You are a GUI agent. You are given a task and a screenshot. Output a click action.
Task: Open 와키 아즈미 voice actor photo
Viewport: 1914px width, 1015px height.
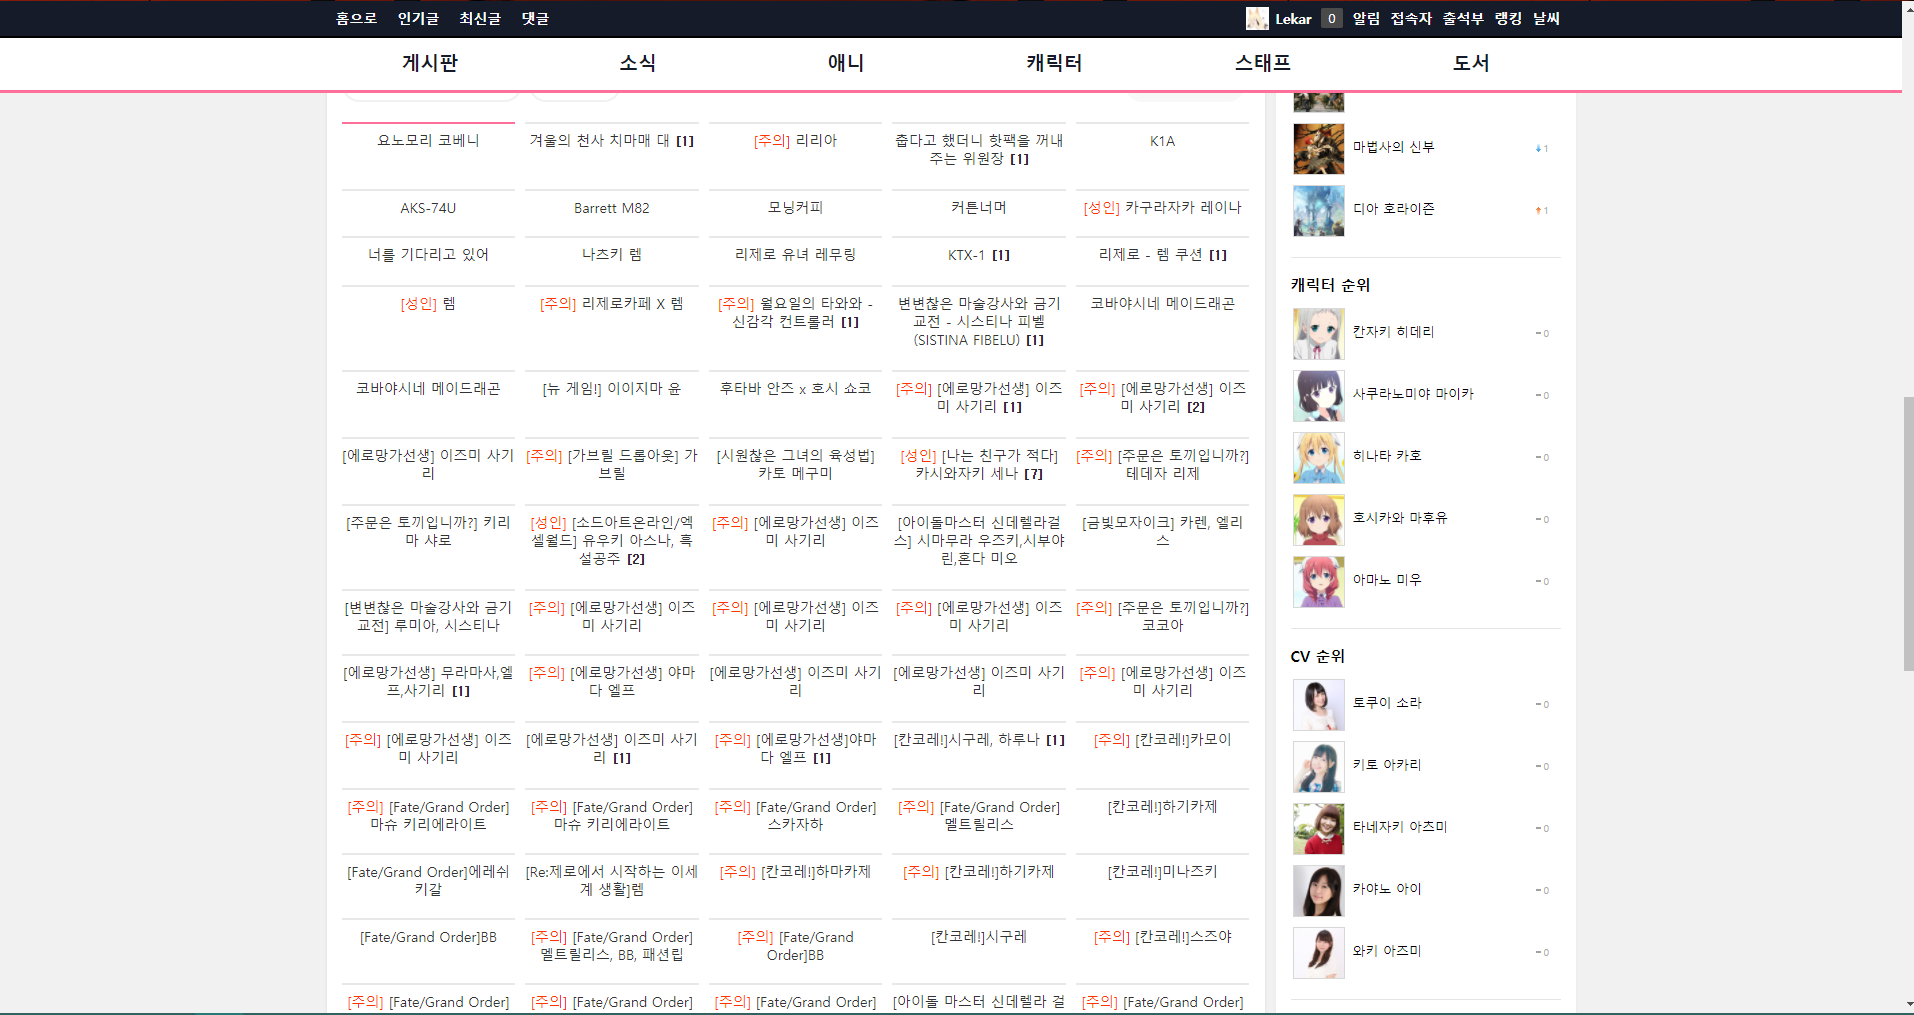[1318, 952]
